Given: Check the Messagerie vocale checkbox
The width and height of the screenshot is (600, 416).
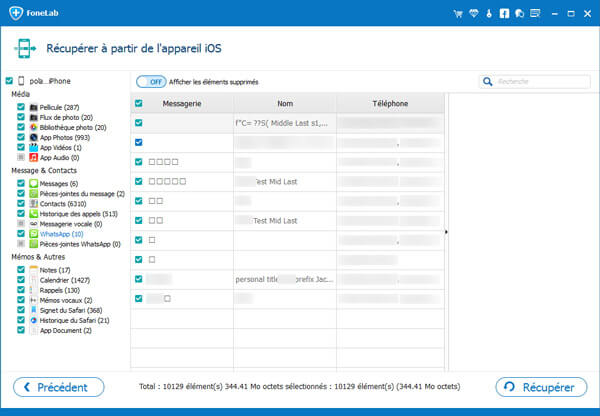Looking at the screenshot, I should 21,224.
